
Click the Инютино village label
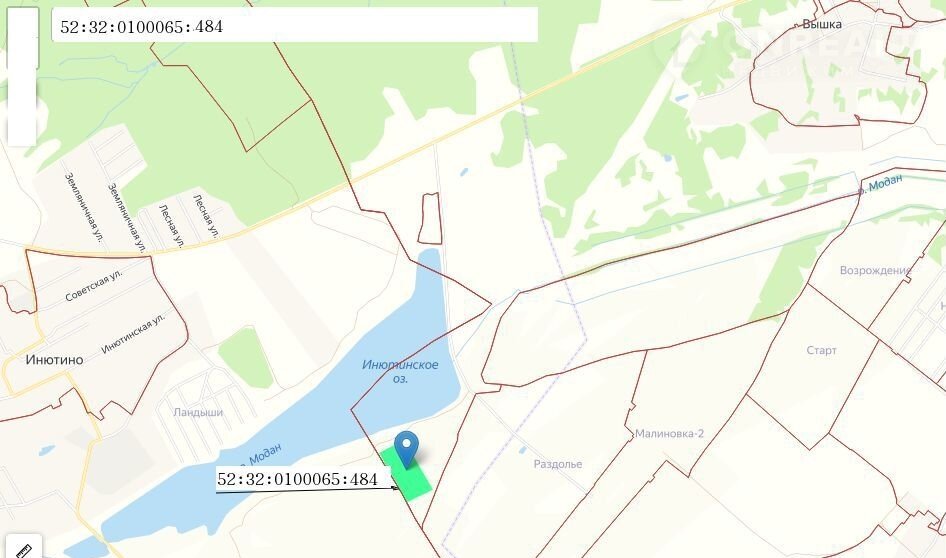[54, 360]
